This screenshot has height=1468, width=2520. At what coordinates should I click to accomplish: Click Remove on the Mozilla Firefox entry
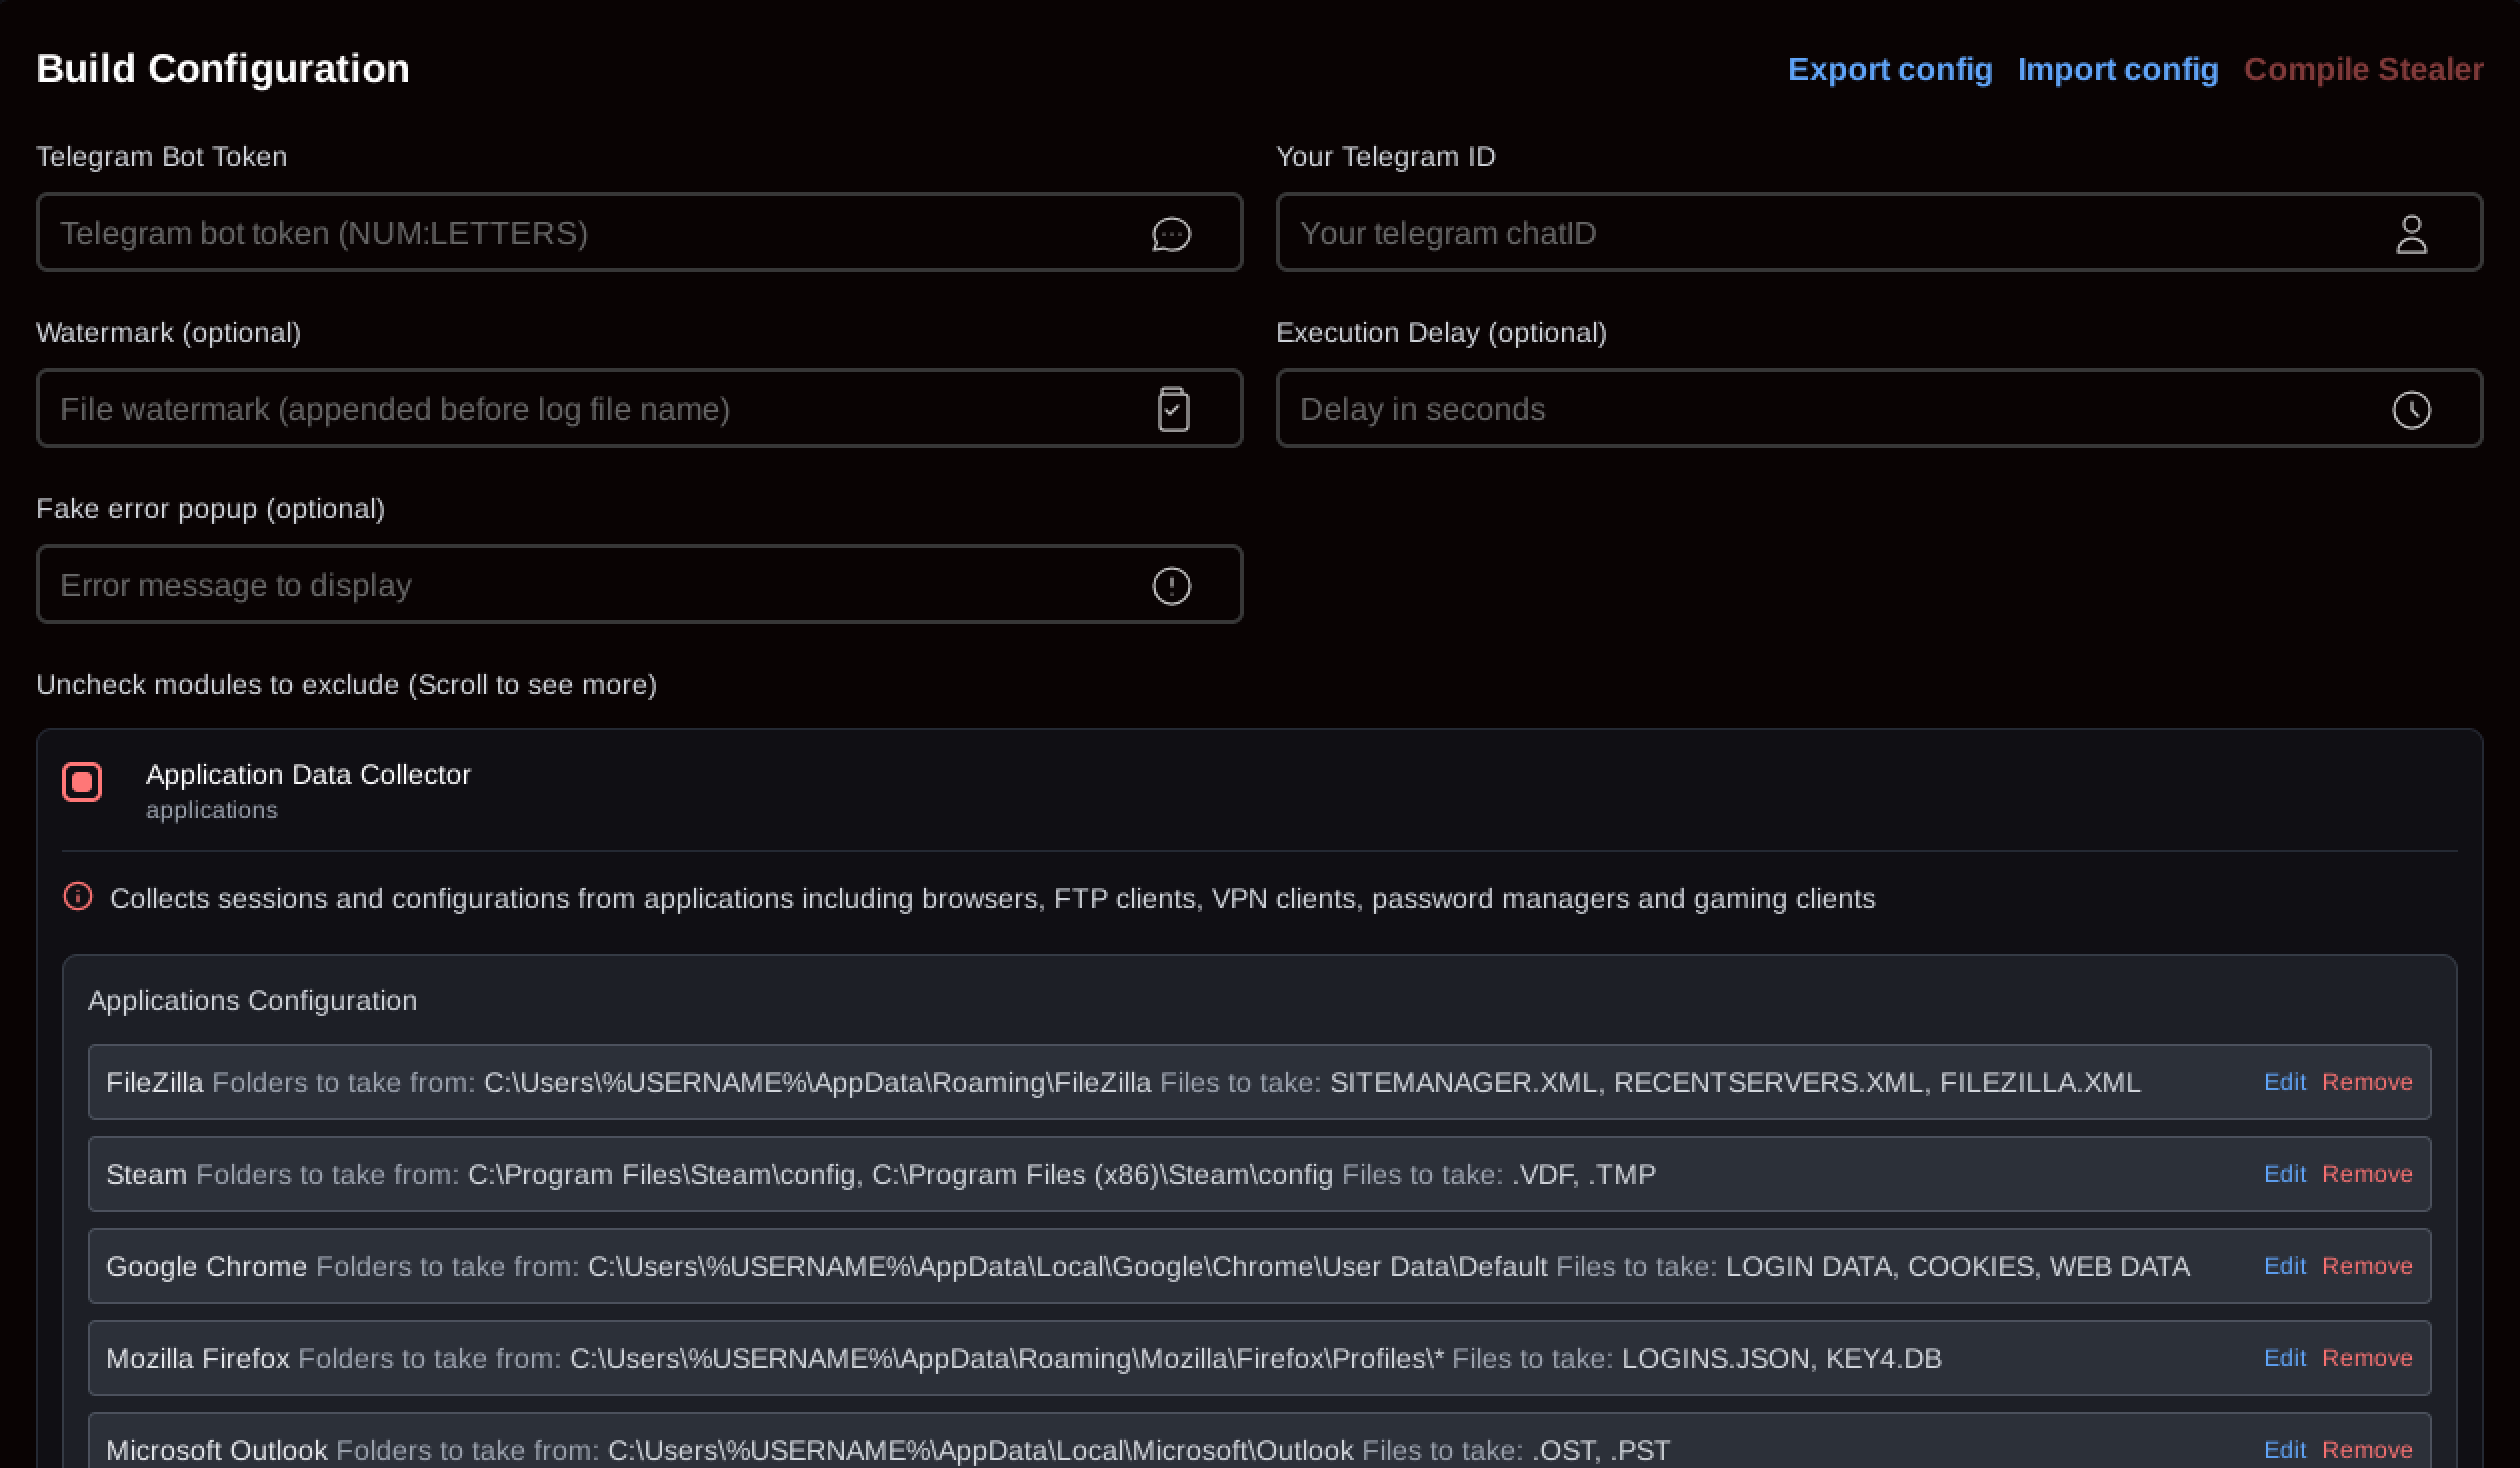pyautogui.click(x=2366, y=1358)
